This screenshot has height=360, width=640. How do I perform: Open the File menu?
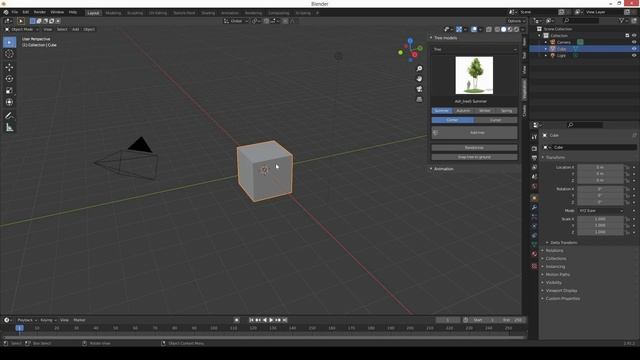click(x=15, y=12)
